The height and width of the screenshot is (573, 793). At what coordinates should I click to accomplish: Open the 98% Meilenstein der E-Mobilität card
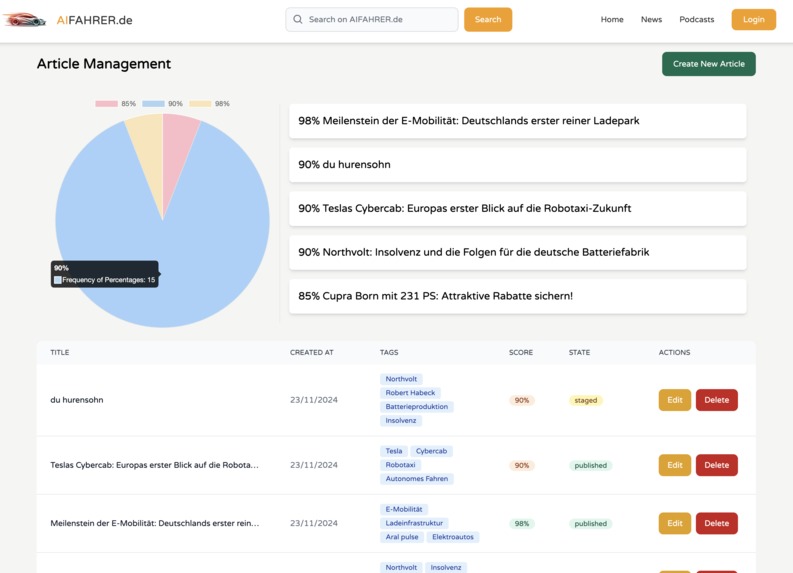tap(517, 121)
